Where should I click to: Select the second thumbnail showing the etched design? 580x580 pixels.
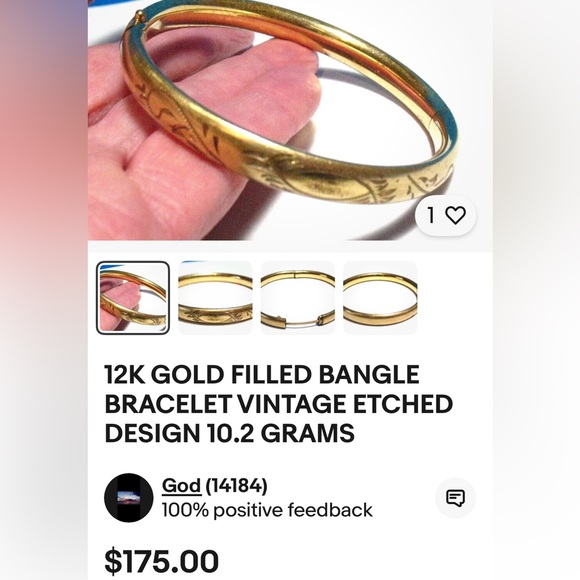pos(215,298)
